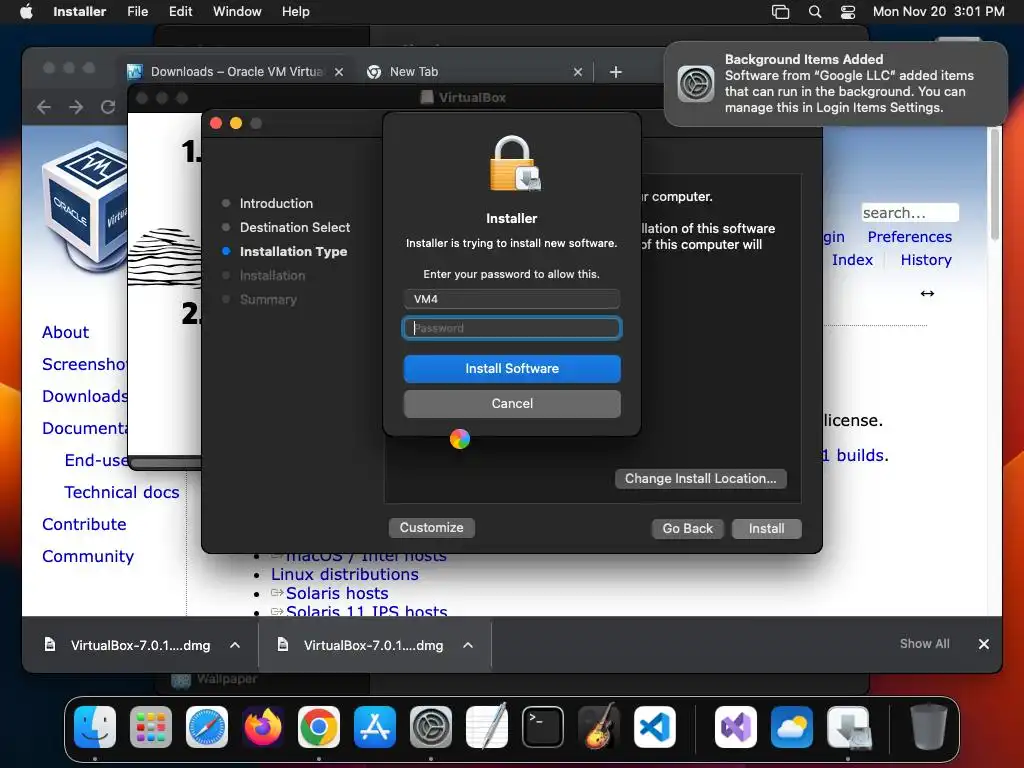Close the Chrome downloads bar
The image size is (1024, 768).
(x=984, y=644)
